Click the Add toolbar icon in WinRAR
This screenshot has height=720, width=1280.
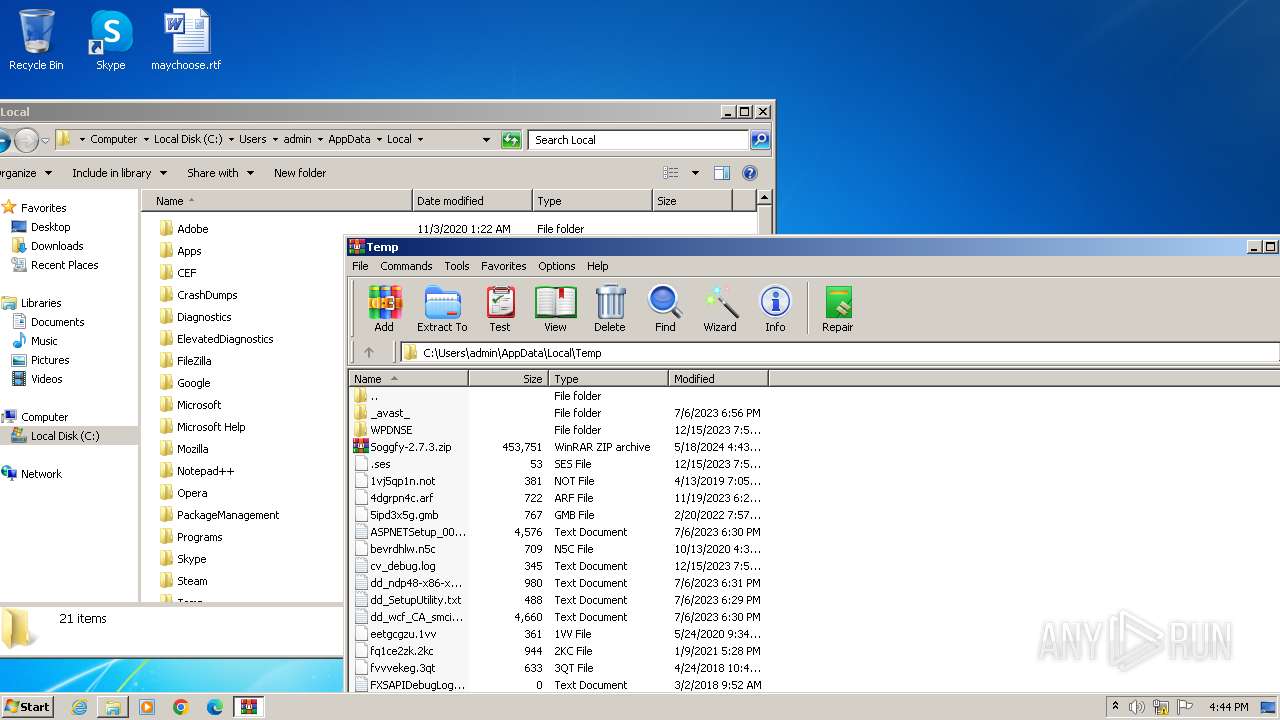click(384, 309)
